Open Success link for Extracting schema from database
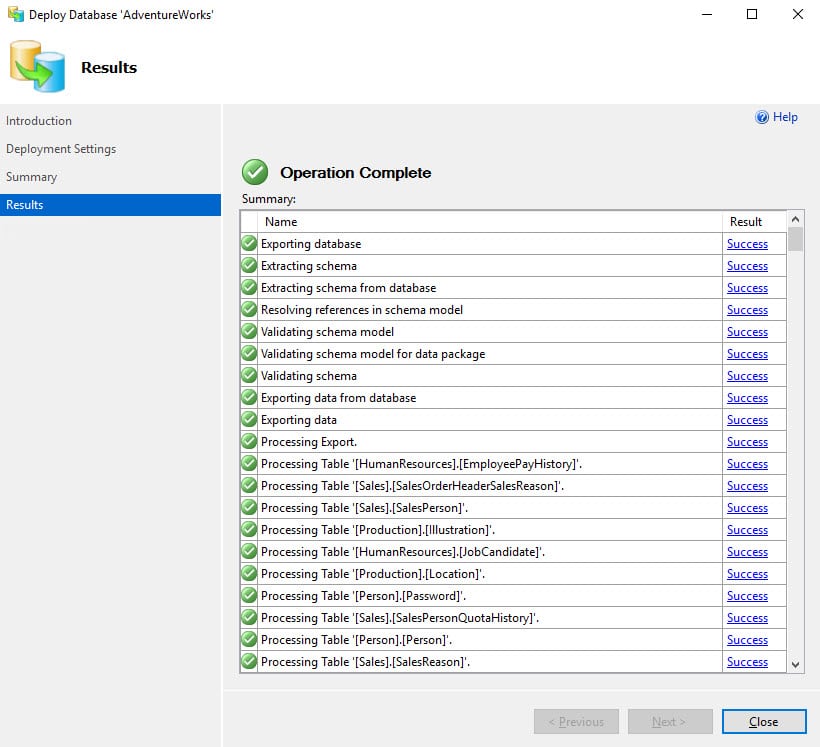 point(747,288)
